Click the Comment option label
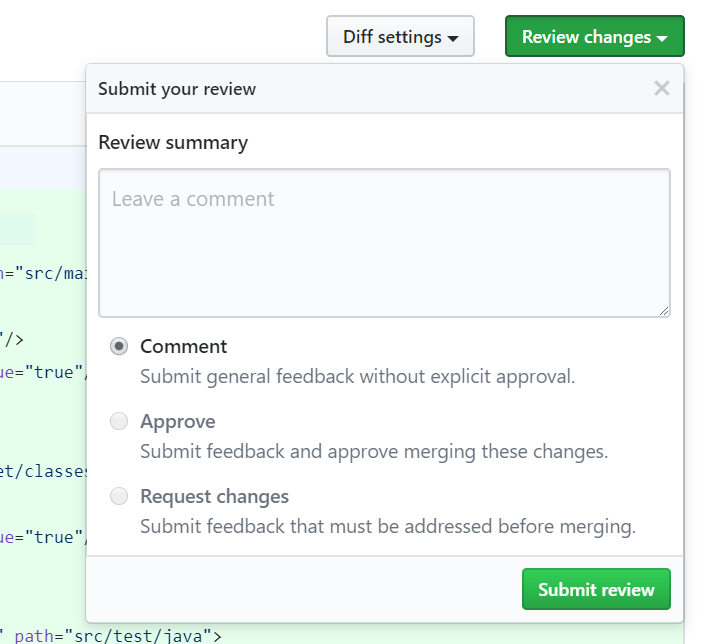723x644 pixels. click(x=184, y=347)
